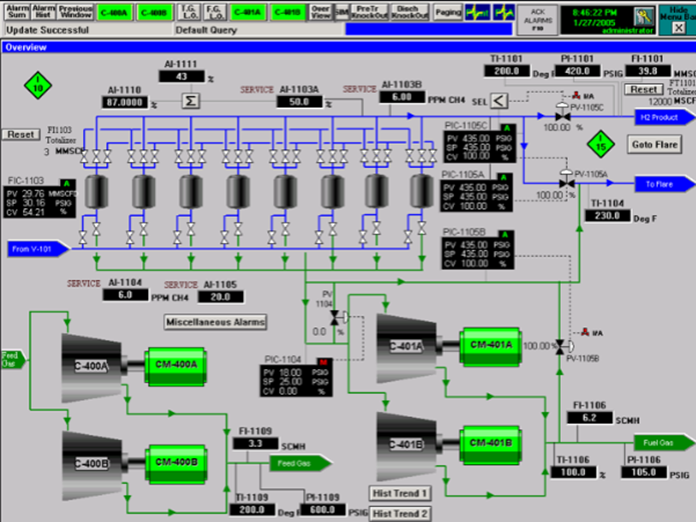Click green interlock diamond I-10
The image size is (696, 522).
37,85
